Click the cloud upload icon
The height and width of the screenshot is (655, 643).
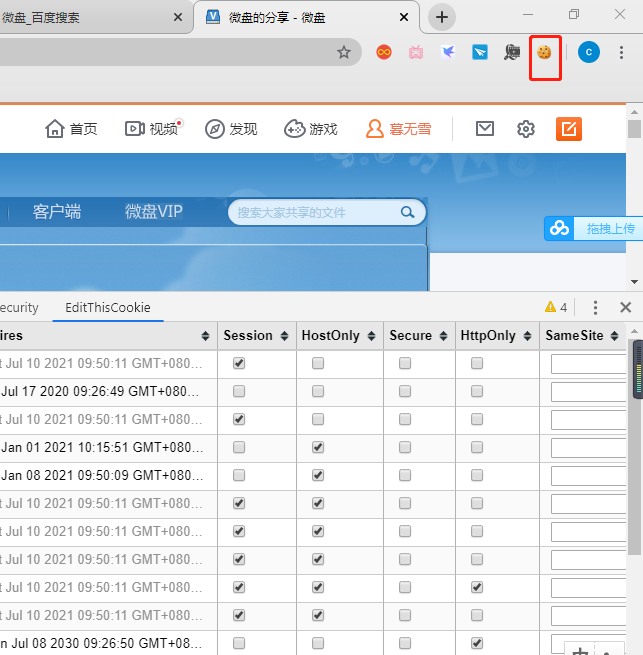(559, 228)
